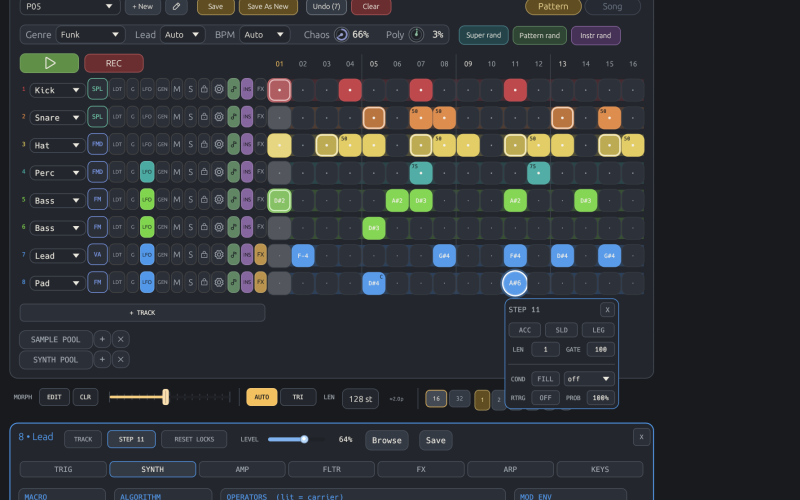Add a sample pool with plus icon

pos(102,339)
